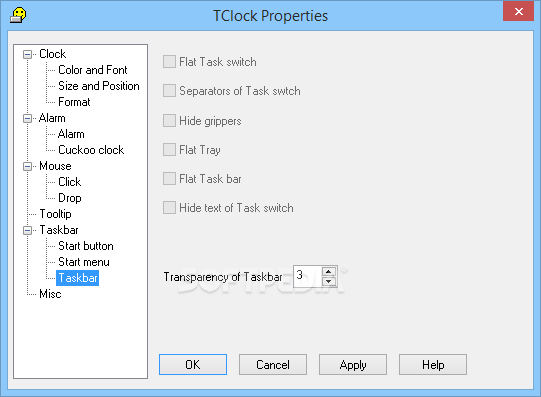
Task: Click the Apply button
Action: coord(353,365)
